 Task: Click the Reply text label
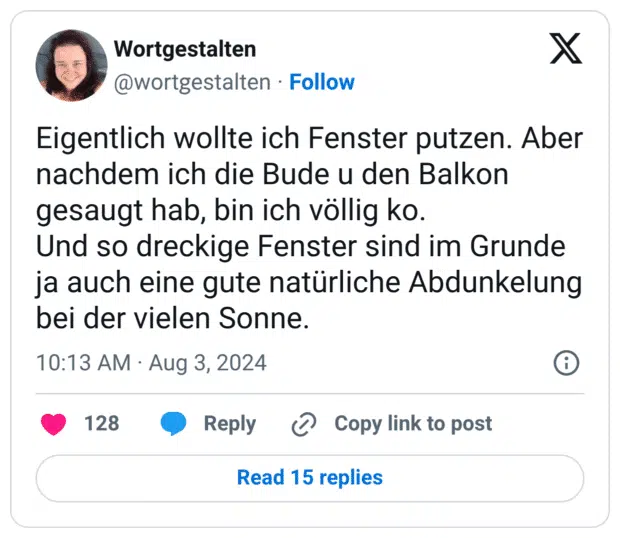pos(230,424)
